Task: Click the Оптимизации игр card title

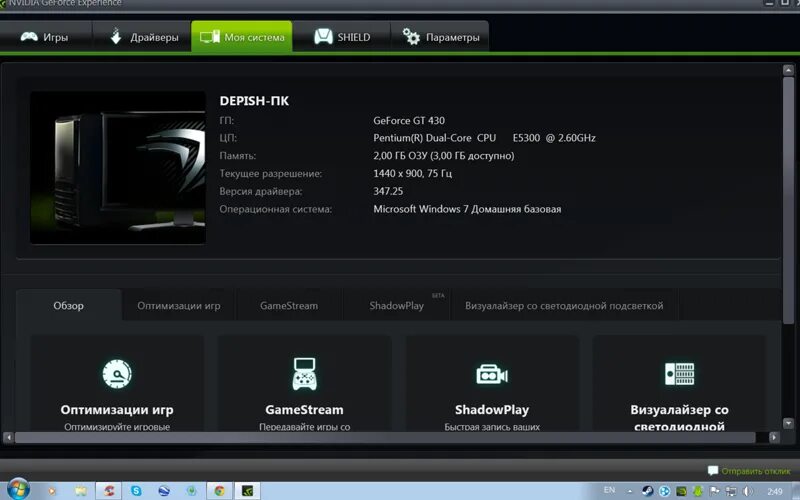Action: coord(117,410)
